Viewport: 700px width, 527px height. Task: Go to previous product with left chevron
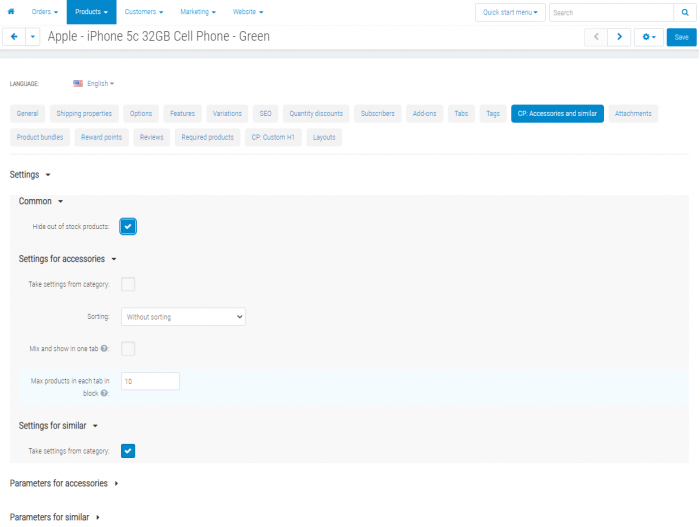click(x=596, y=37)
